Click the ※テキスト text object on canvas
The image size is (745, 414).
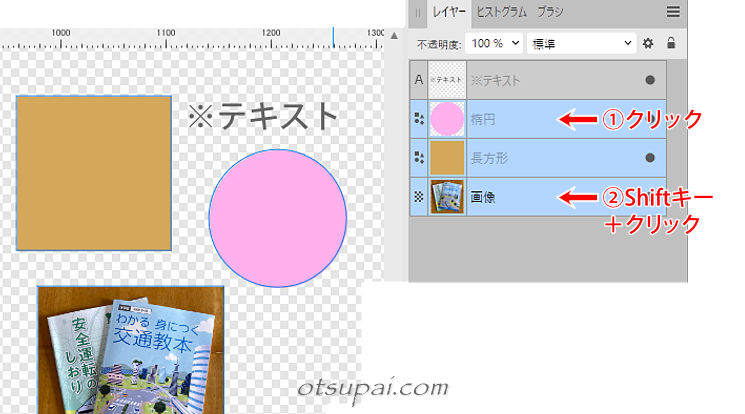pyautogui.click(x=263, y=117)
